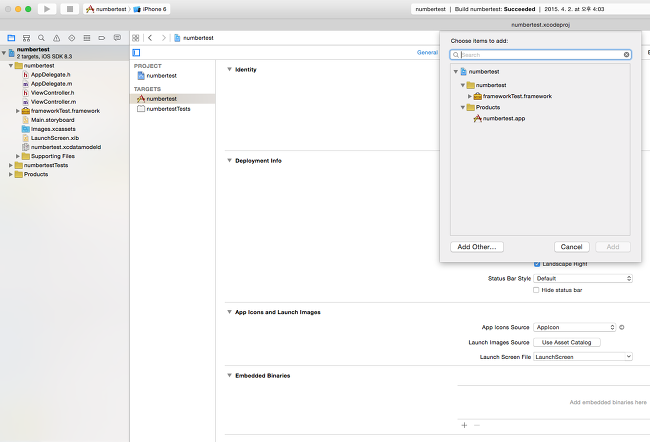
Task: Select numbertest target in targets list
Action: point(172,99)
